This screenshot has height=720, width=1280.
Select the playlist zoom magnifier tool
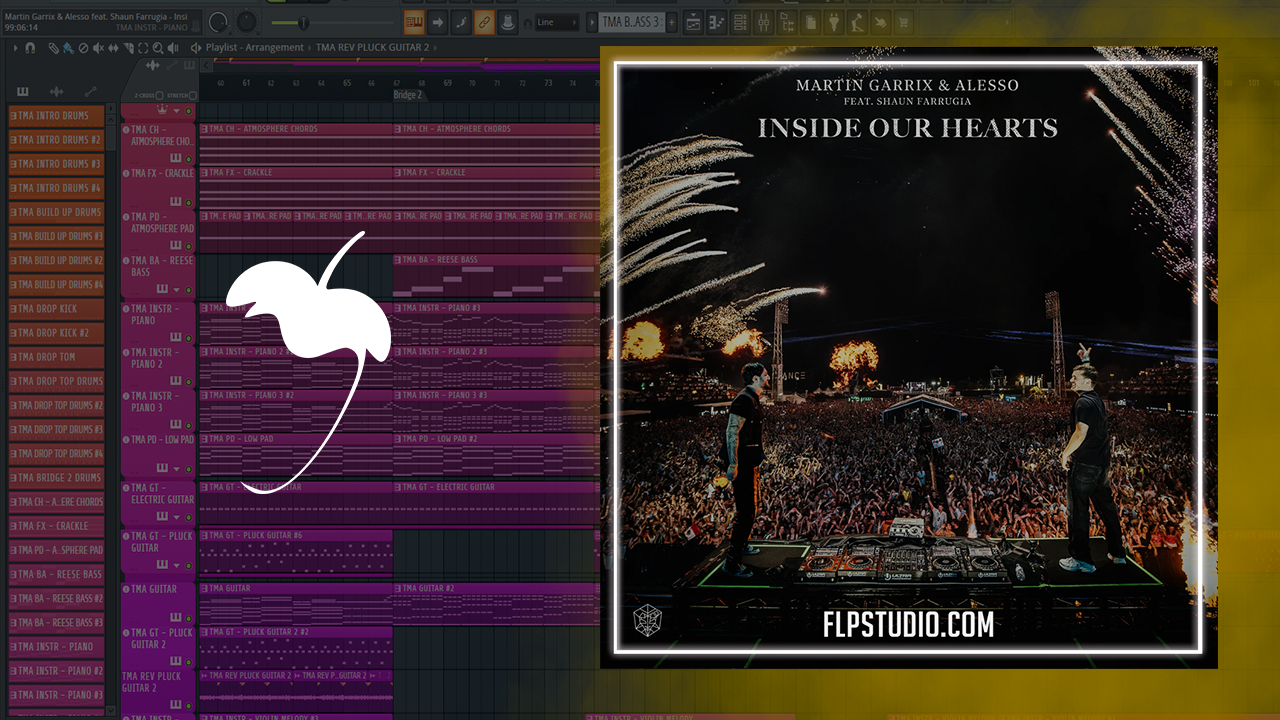[x=158, y=48]
